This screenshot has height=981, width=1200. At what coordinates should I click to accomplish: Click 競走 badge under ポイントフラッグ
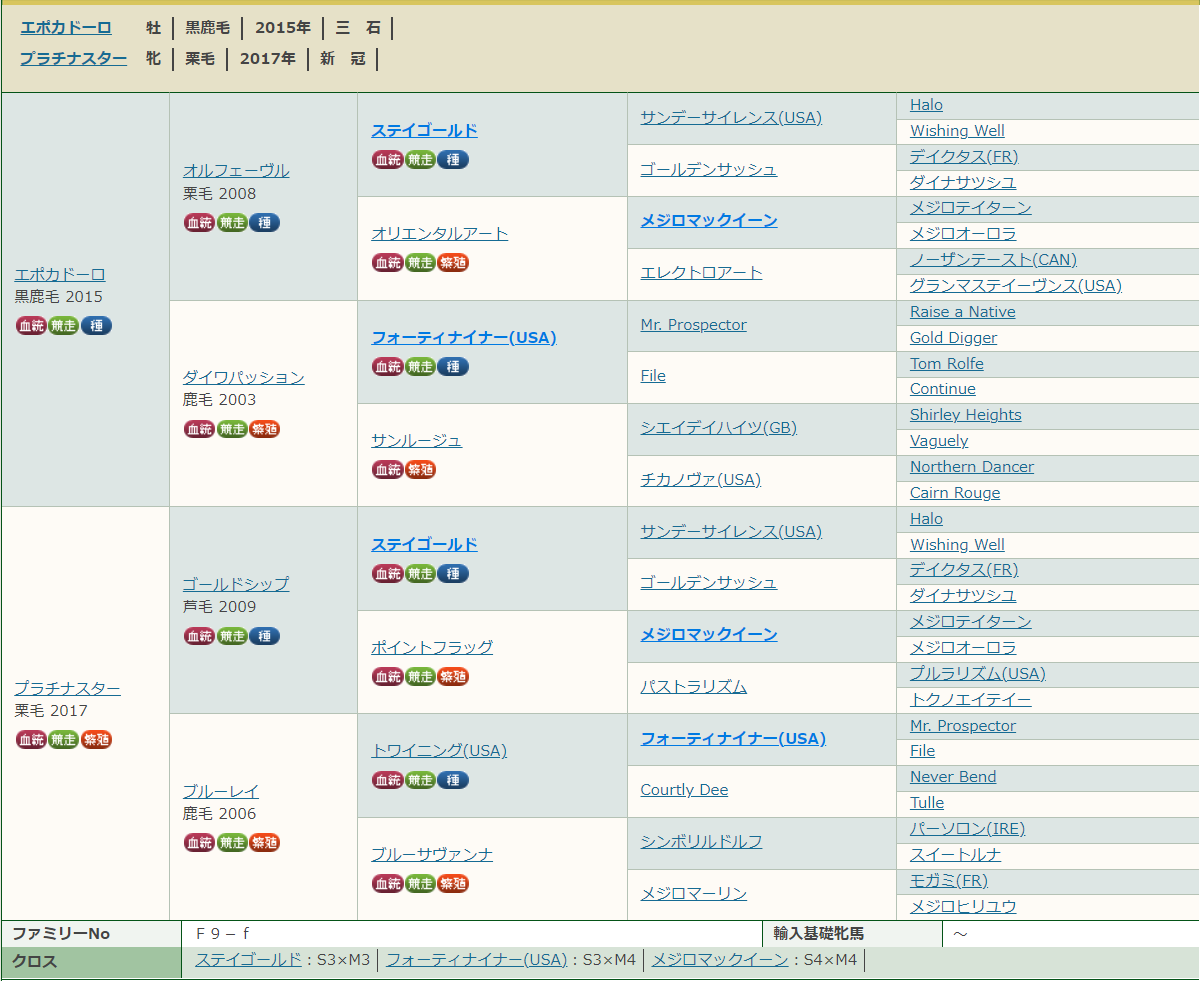click(421, 676)
